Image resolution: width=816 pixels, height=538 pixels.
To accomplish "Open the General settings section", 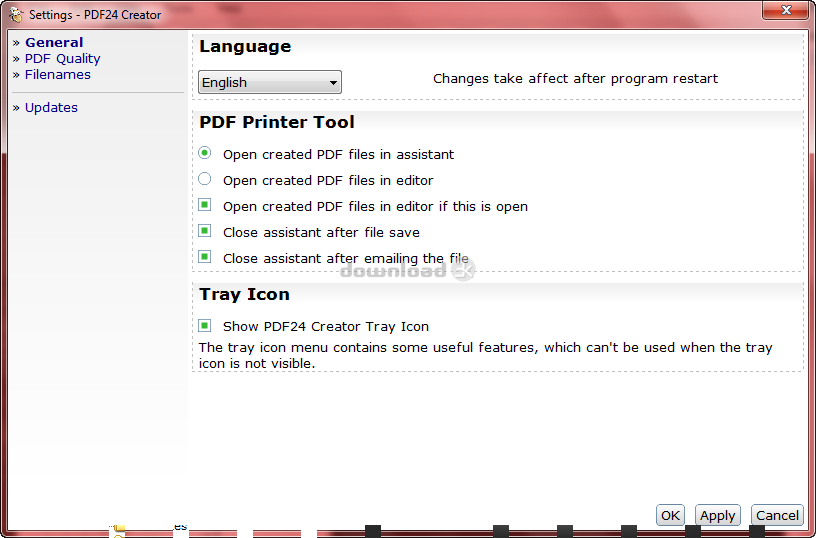I will (54, 43).
